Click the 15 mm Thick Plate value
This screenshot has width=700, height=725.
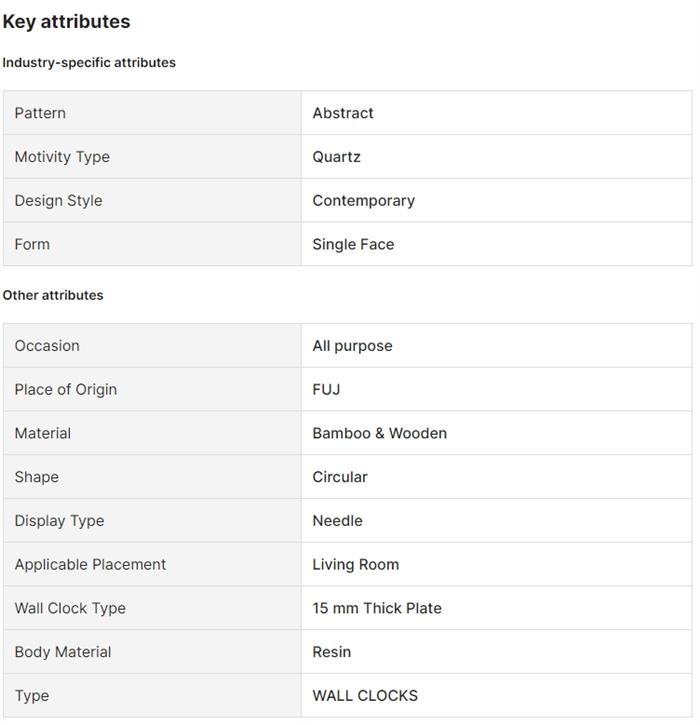[x=377, y=608]
